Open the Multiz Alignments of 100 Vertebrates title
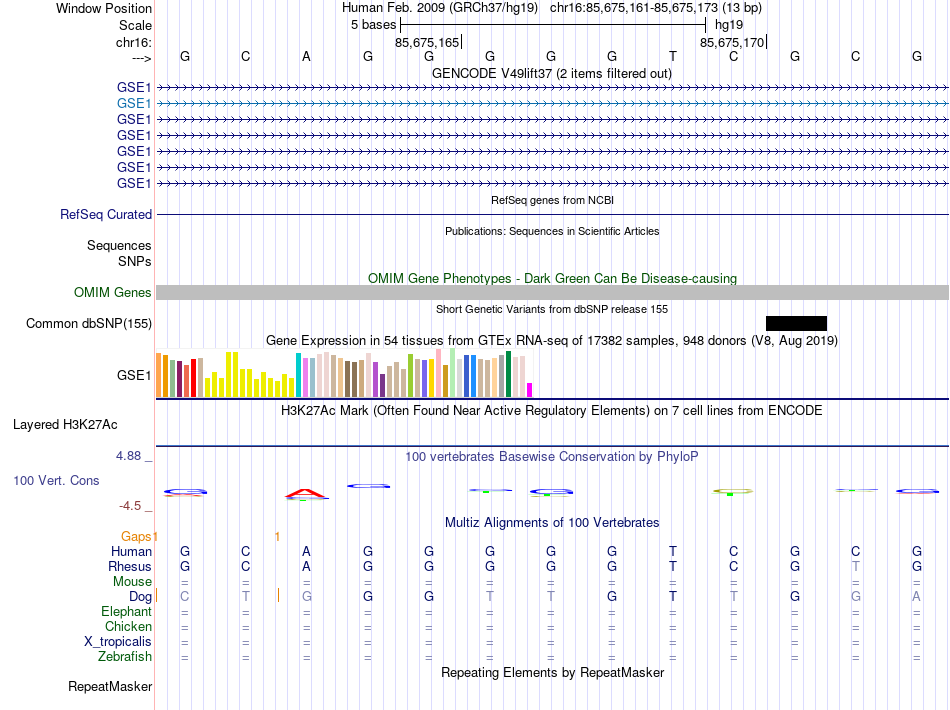The image size is (950, 710). coord(552,523)
